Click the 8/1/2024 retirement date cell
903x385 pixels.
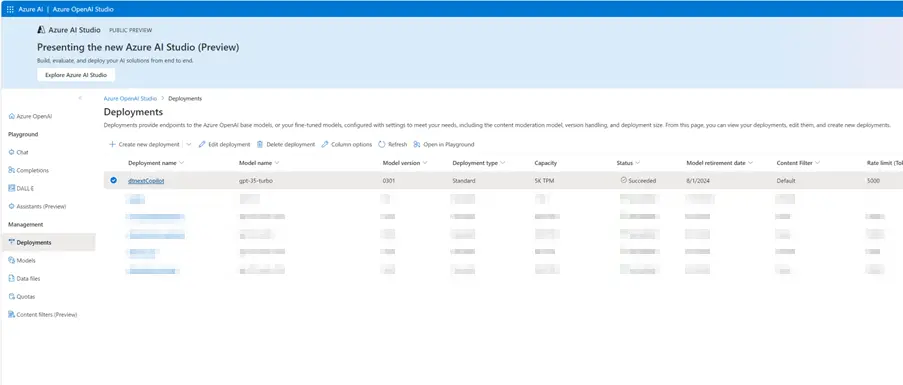coord(699,180)
